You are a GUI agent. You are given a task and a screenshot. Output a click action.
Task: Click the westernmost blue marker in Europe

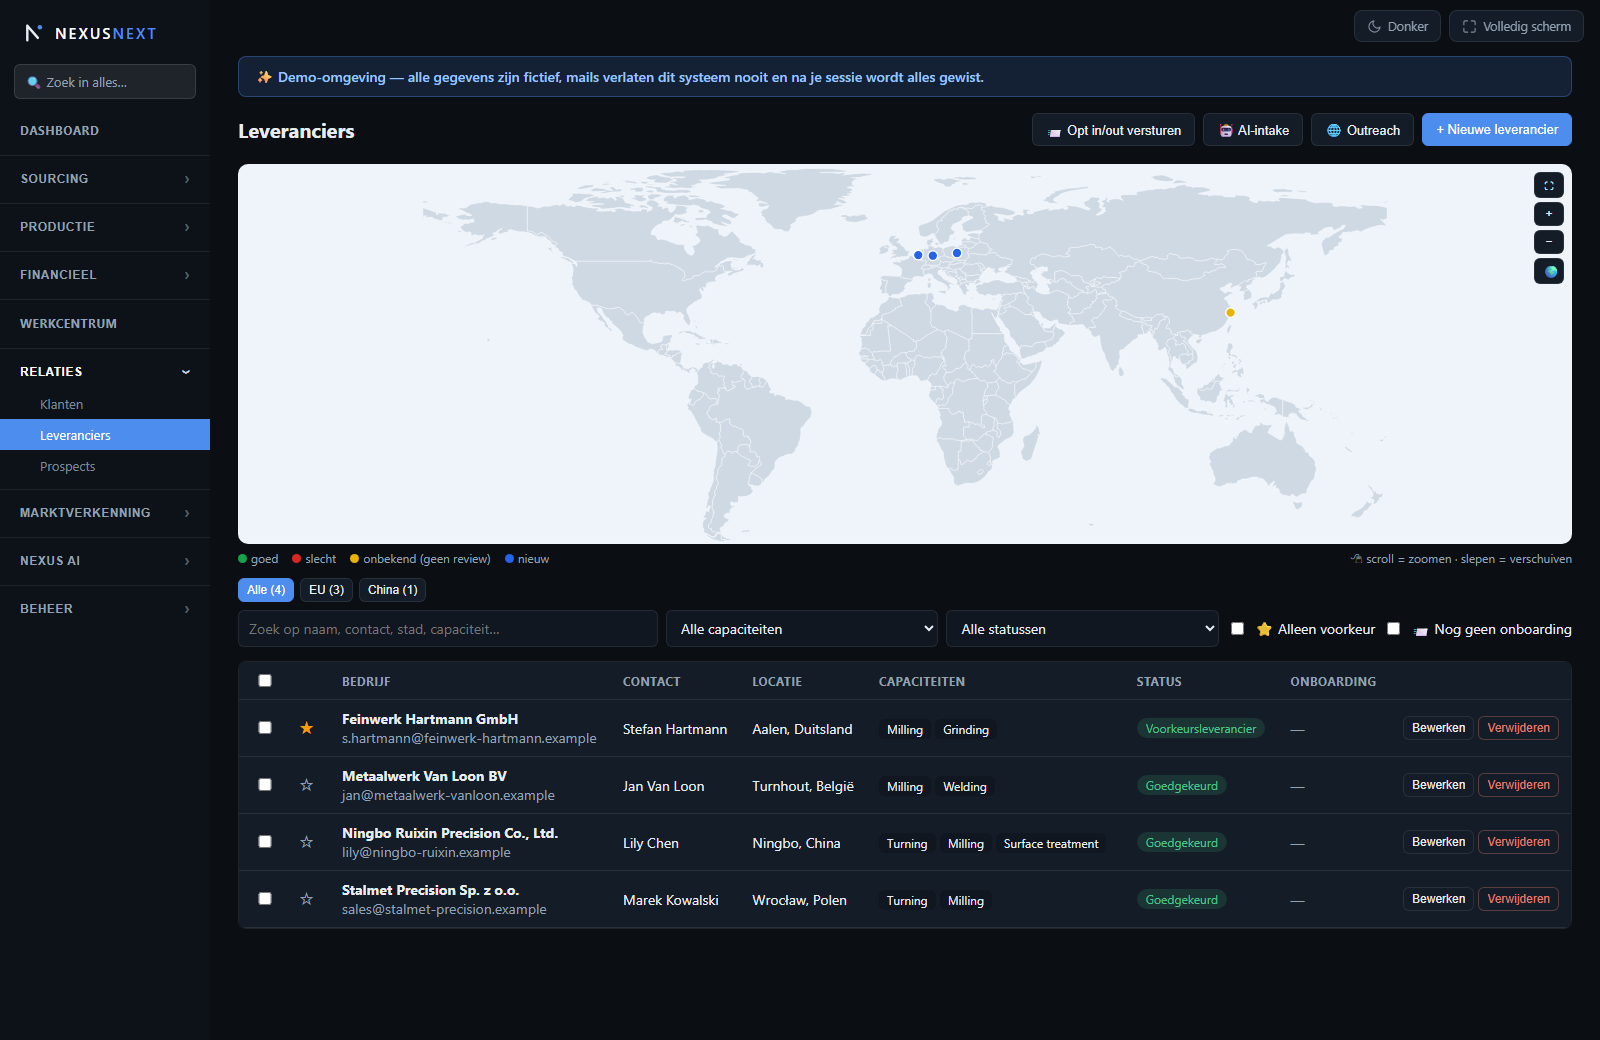[918, 255]
